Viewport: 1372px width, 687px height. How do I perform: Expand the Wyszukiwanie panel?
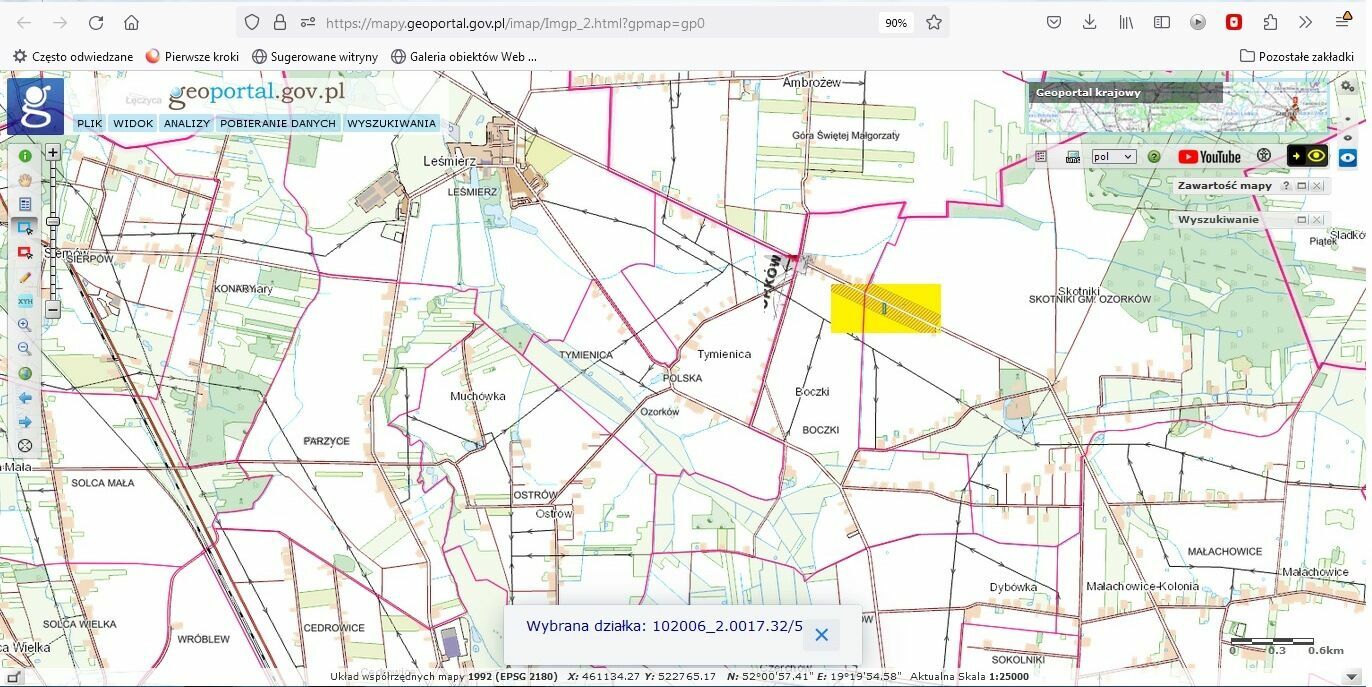pos(1302,219)
